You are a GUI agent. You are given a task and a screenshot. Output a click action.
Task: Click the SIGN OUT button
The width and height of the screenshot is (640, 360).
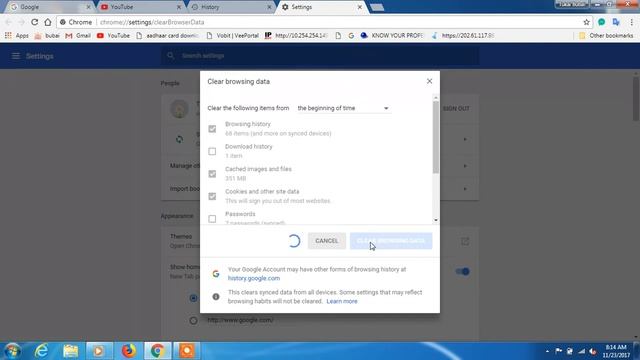pyautogui.click(x=456, y=109)
